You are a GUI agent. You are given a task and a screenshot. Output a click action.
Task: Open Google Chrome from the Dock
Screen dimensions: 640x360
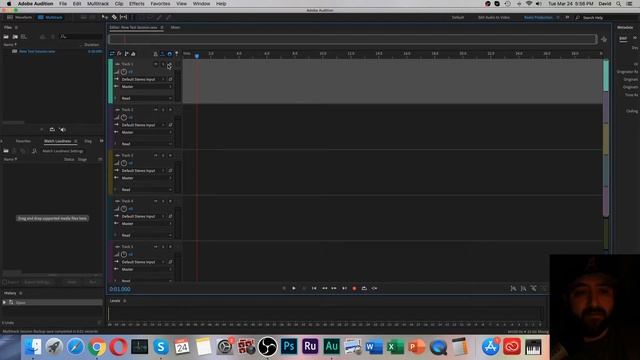click(97, 347)
